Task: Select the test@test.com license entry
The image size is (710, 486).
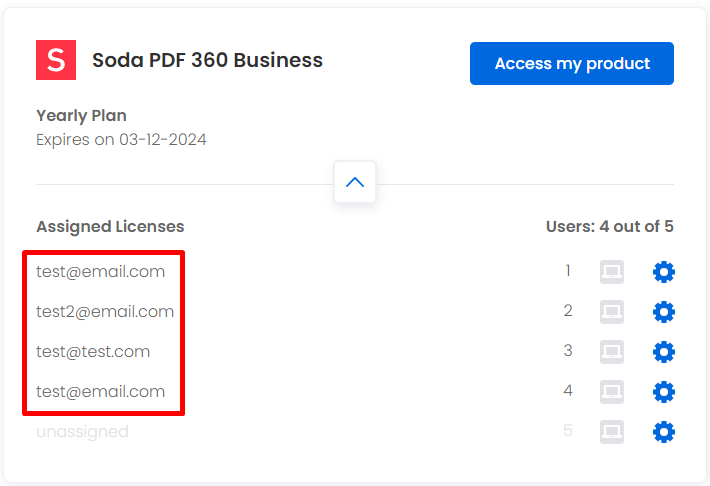Action: (x=93, y=352)
